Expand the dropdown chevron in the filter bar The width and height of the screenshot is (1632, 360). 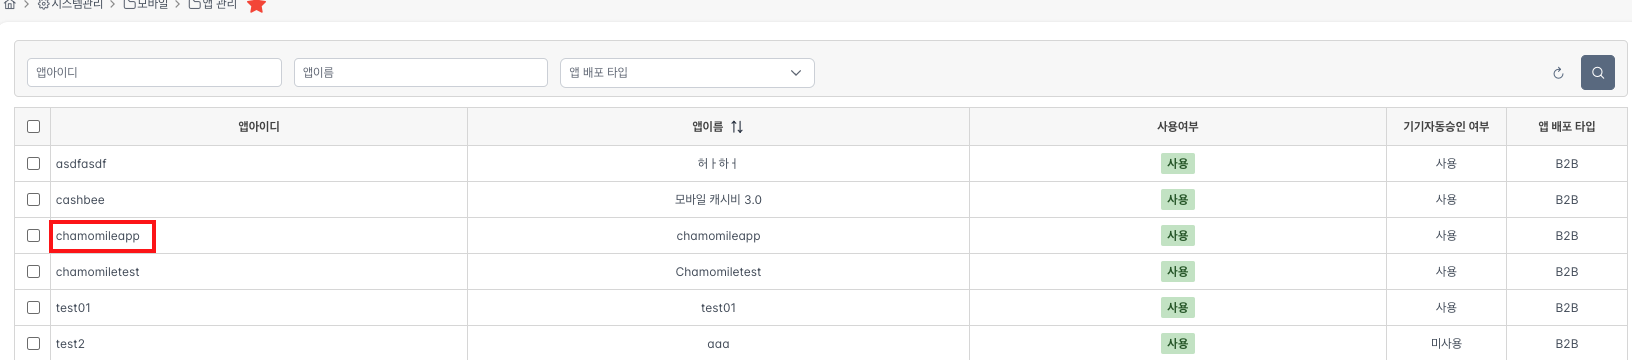(x=796, y=73)
